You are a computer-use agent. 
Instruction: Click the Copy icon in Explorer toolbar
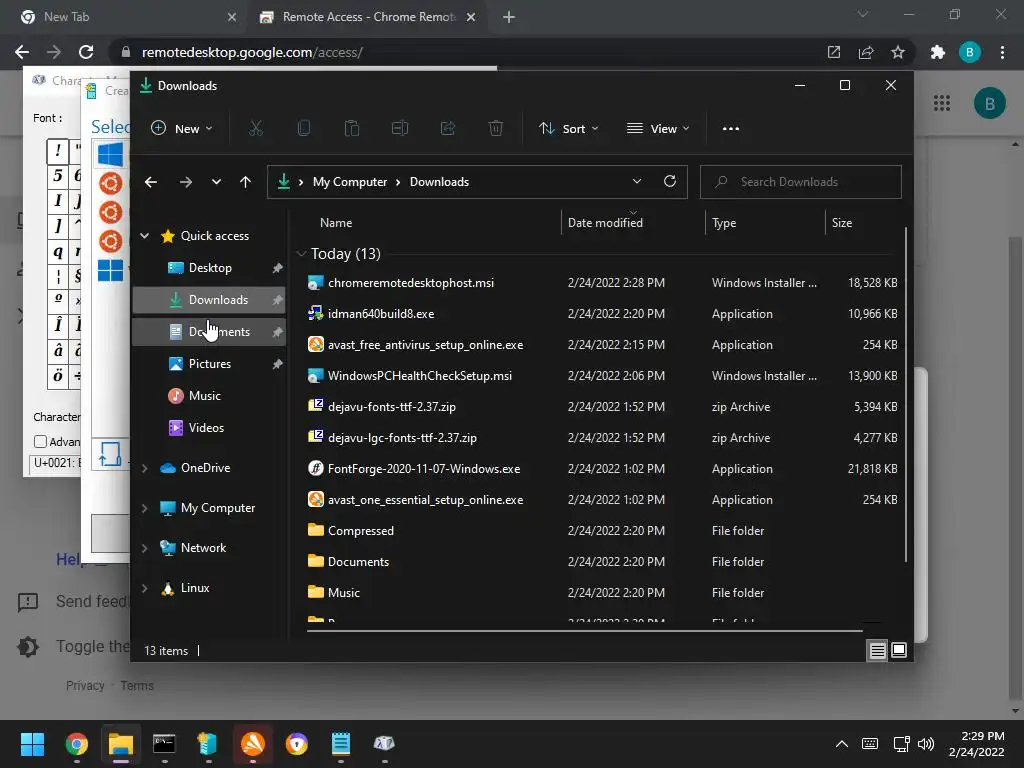point(304,129)
